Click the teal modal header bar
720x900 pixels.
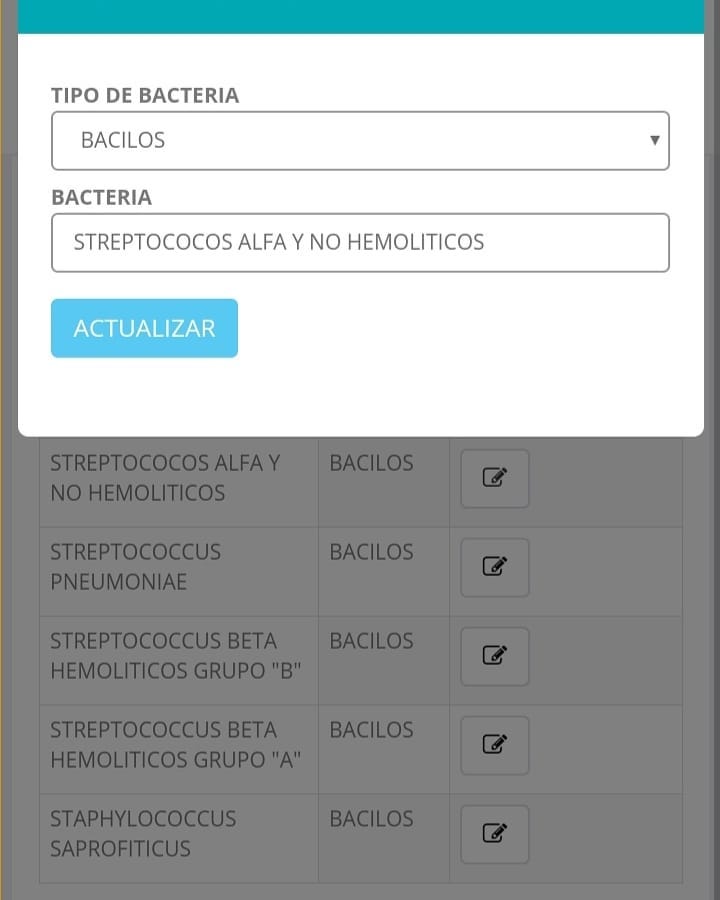pyautogui.click(x=361, y=17)
